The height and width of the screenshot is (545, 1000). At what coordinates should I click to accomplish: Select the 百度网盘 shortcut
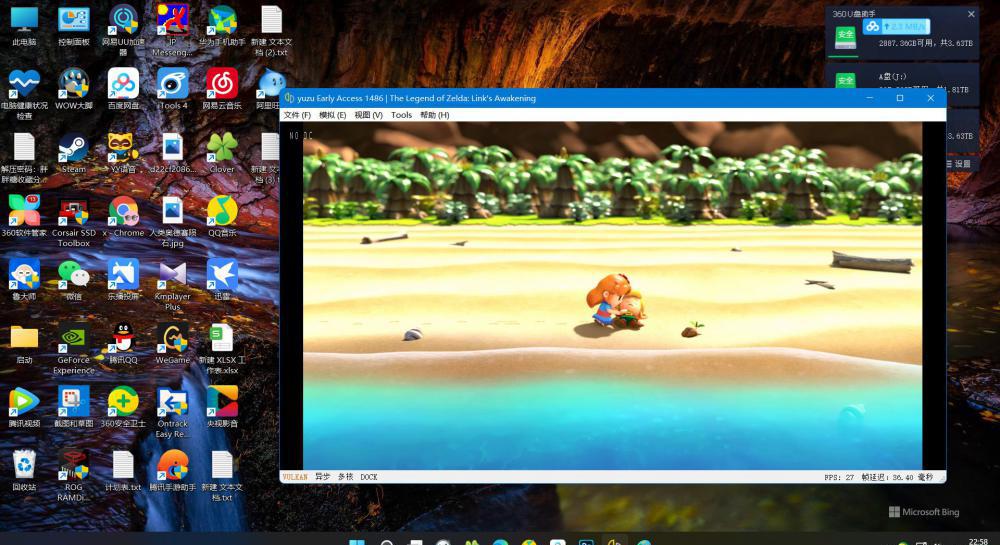pos(123,89)
